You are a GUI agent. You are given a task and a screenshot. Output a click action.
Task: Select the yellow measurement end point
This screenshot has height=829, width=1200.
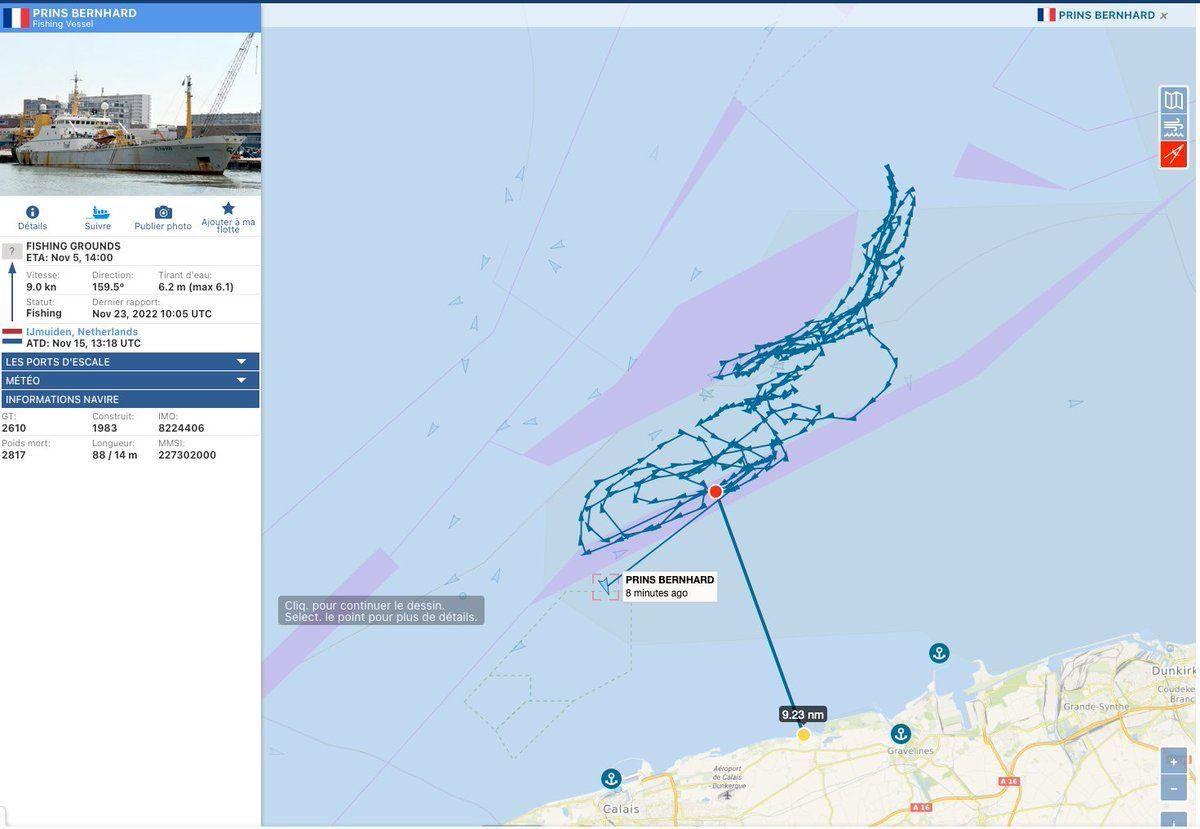pyautogui.click(x=804, y=735)
